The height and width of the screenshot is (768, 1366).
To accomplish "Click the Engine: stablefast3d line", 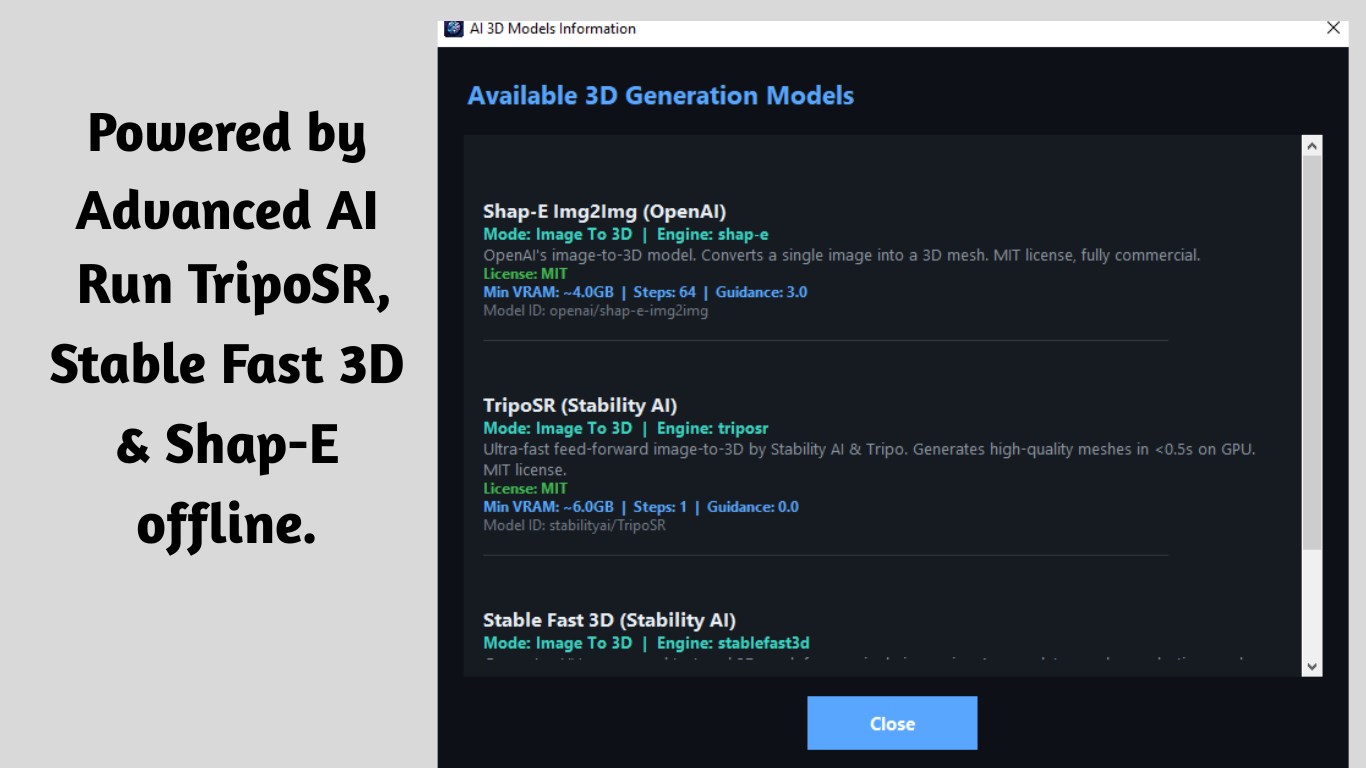I will tap(646, 642).
